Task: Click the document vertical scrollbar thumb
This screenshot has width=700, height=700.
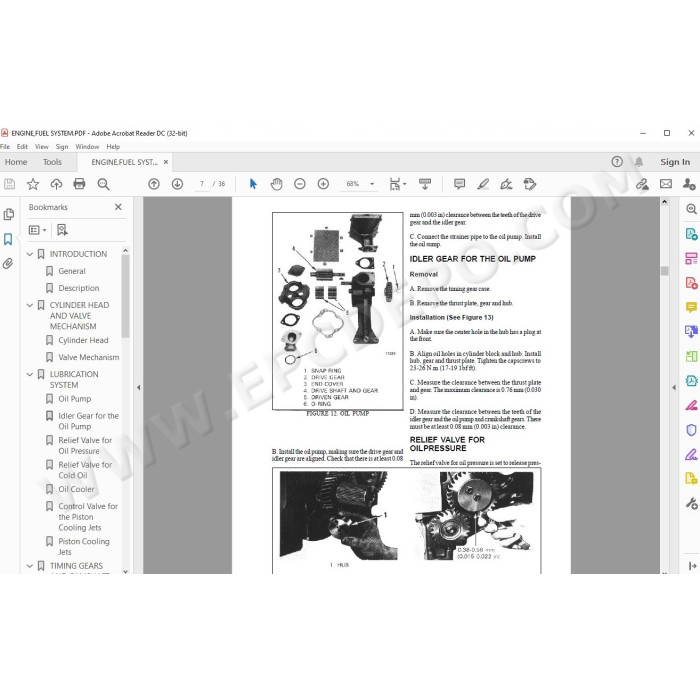Action: (664, 271)
